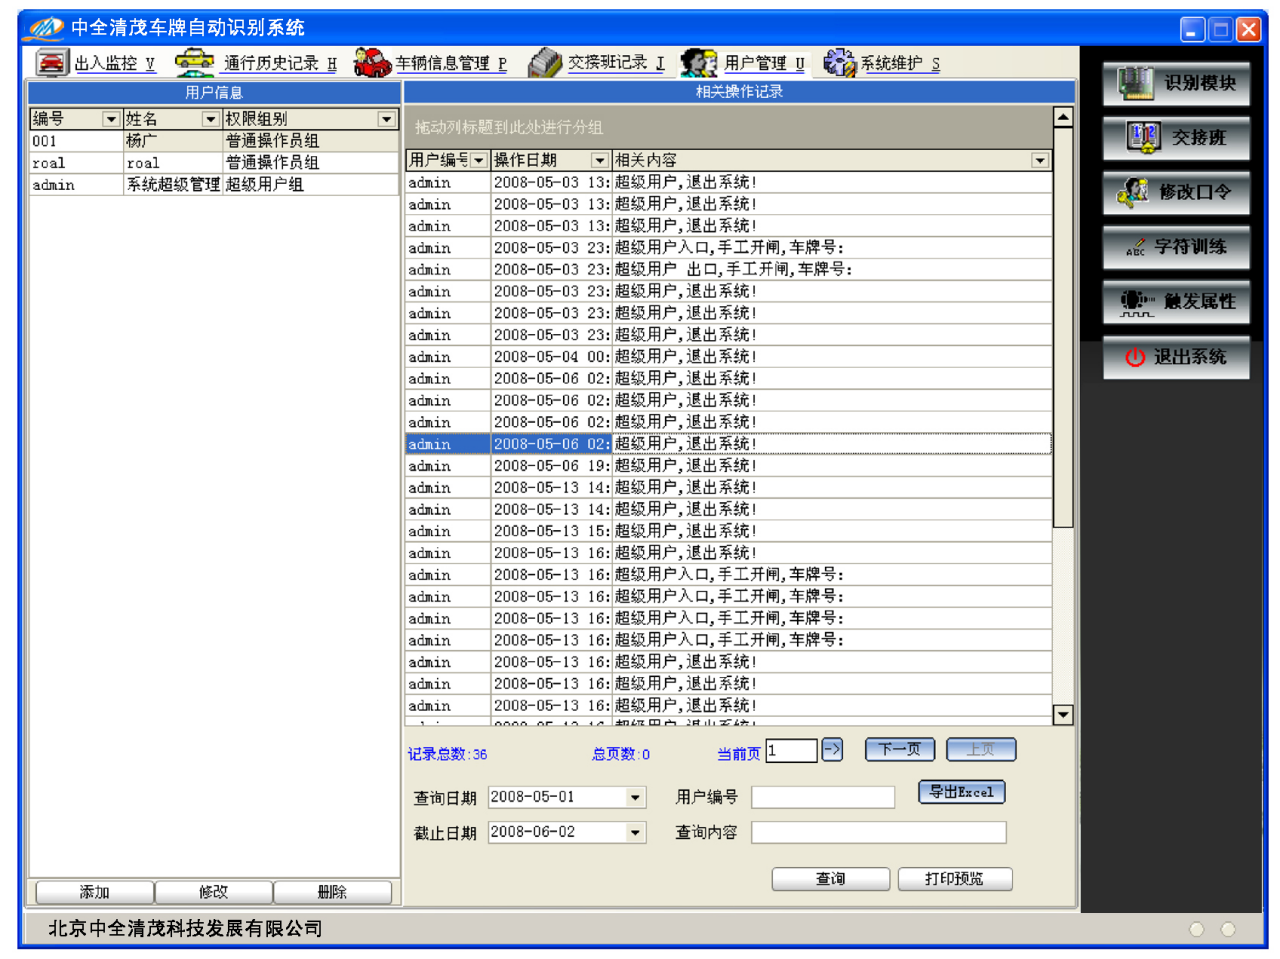Open the 用户管理 menu
This screenshot has width=1280, height=959.
pyautogui.click(x=763, y=63)
